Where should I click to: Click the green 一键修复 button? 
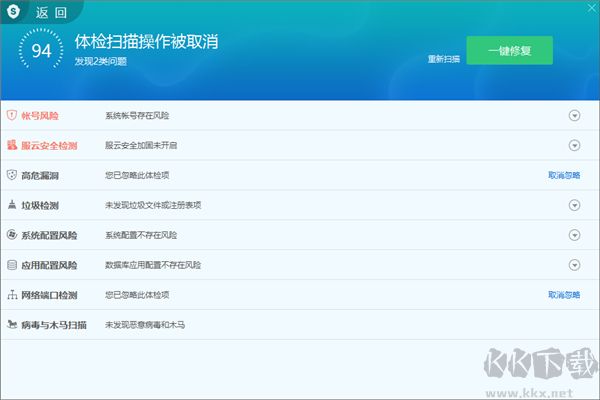[x=509, y=51]
